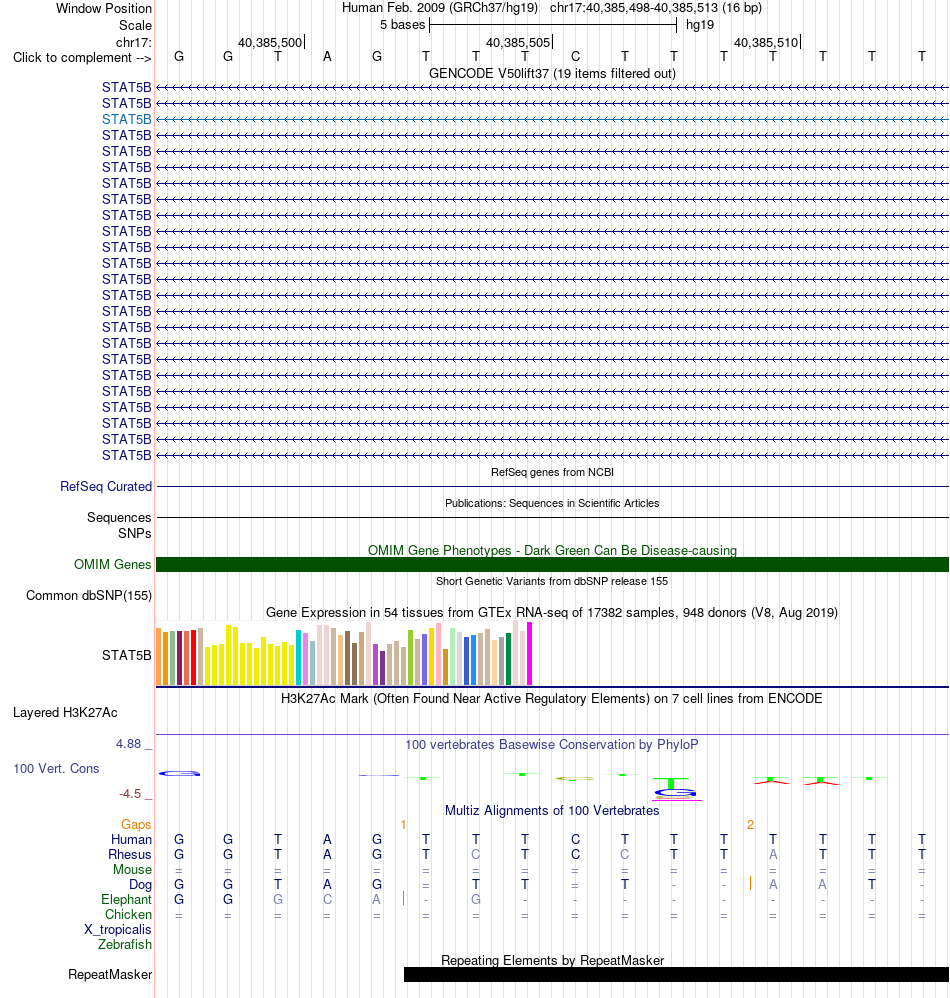The image size is (950, 998).
Task: Click the black RepeatMasker repeat element bar
Action: pyautogui.click(x=676, y=974)
